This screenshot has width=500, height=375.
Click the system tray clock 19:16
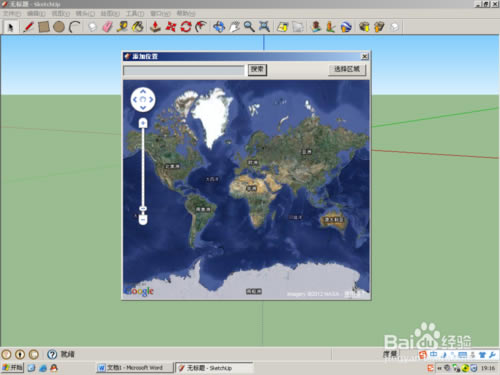[x=488, y=368]
